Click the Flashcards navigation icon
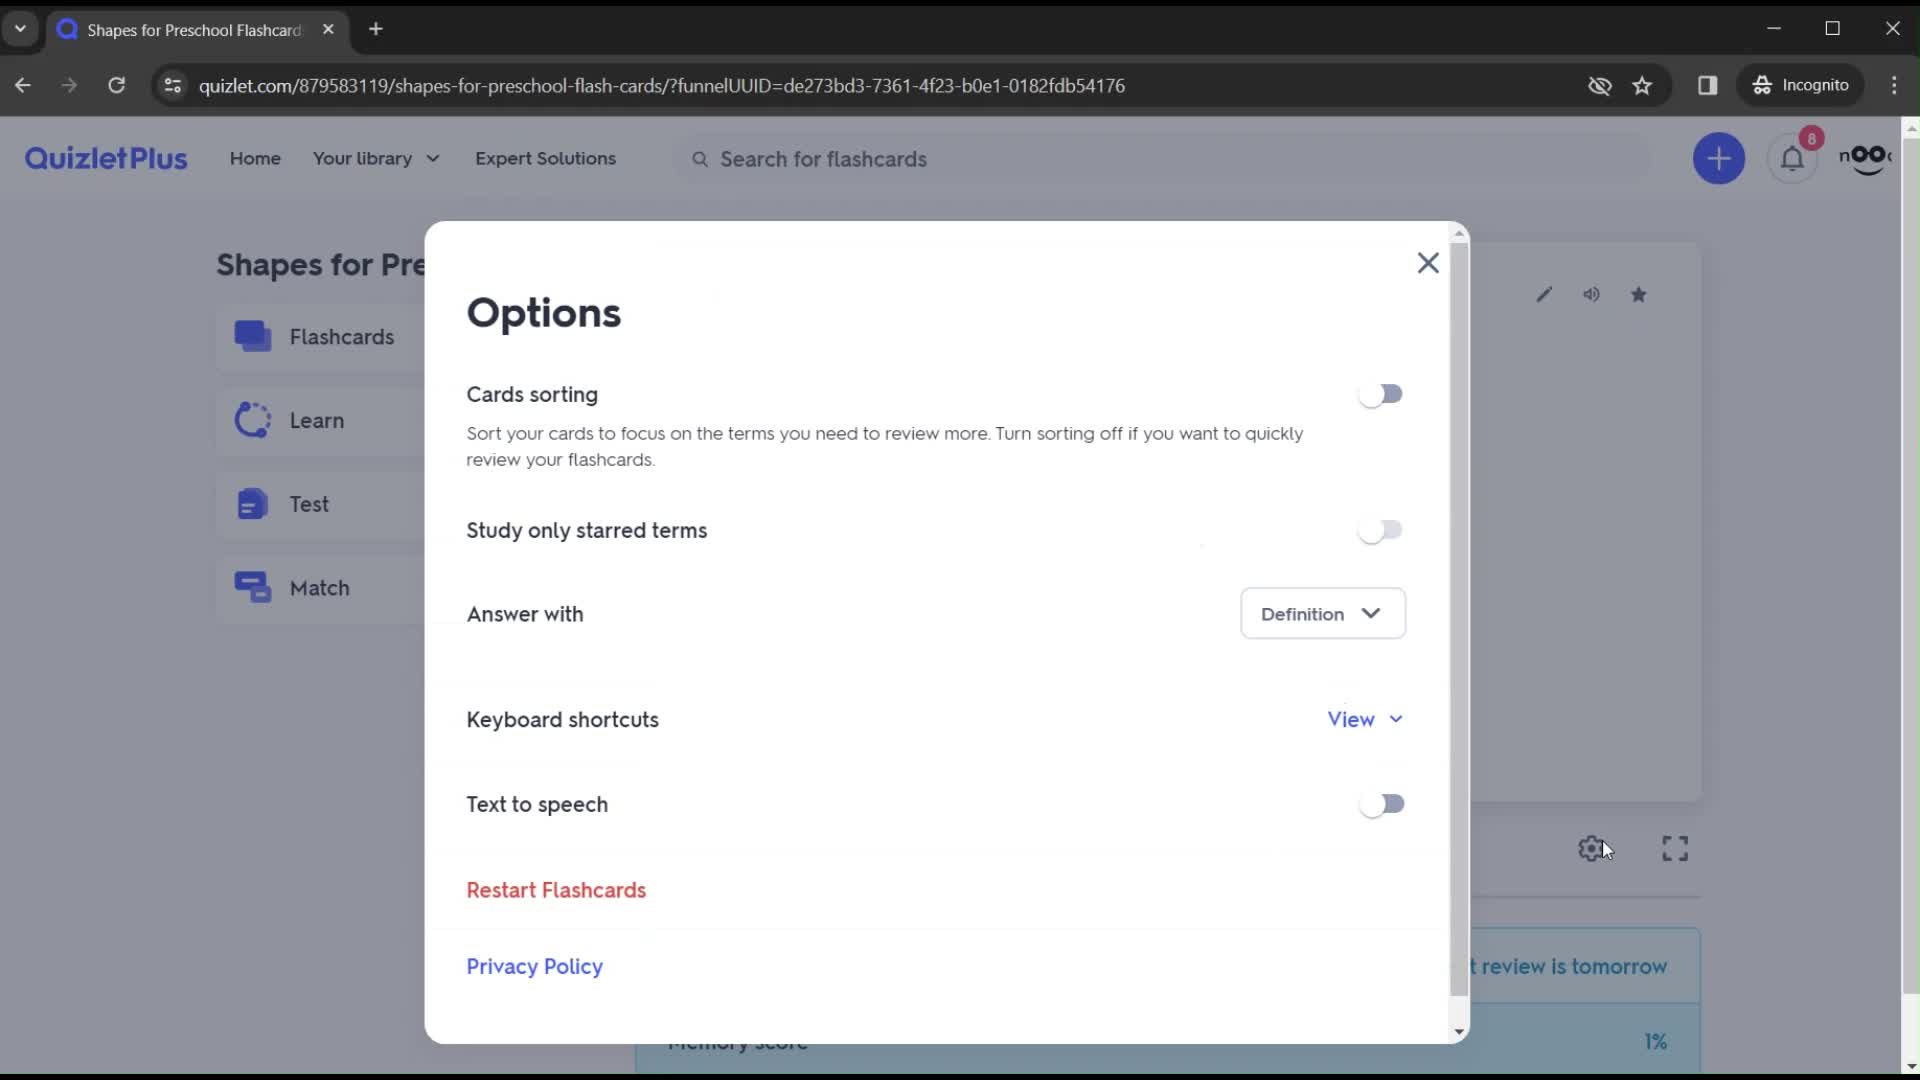This screenshot has width=1920, height=1080. [252, 336]
